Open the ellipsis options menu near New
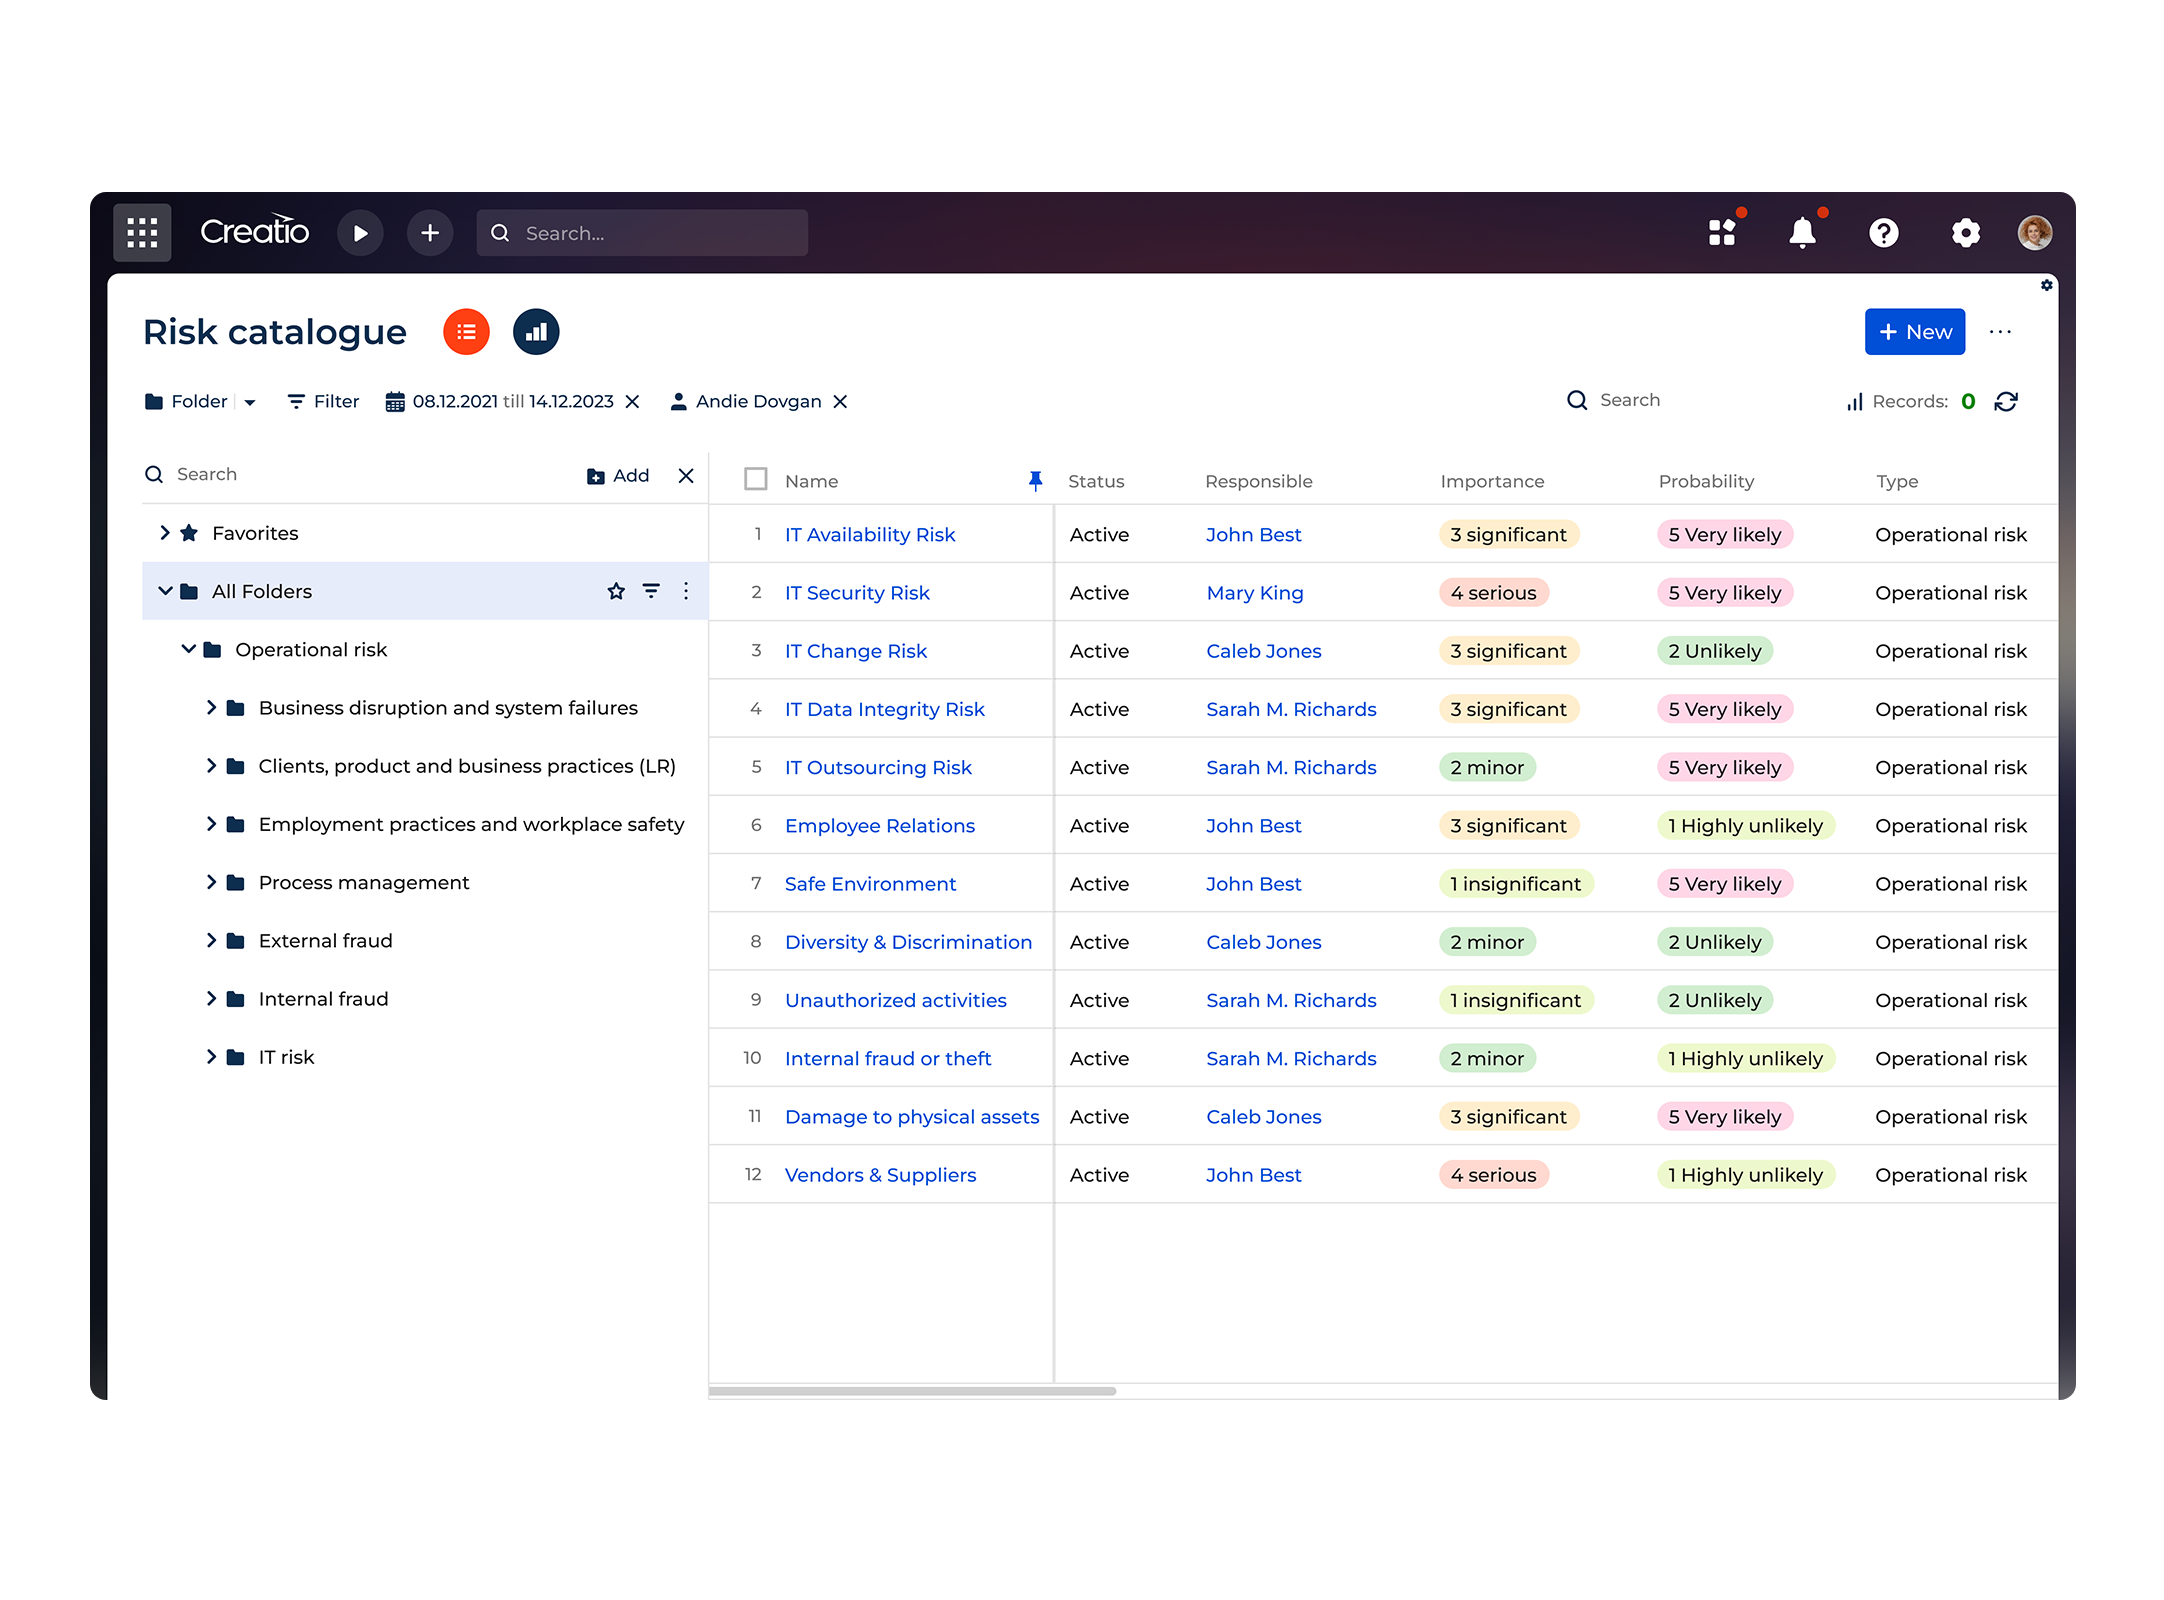The width and height of the screenshot is (2164, 1600). pos(2001,331)
